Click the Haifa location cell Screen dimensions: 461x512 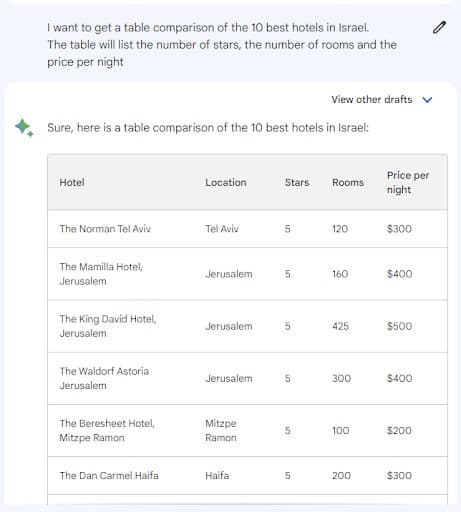point(217,475)
